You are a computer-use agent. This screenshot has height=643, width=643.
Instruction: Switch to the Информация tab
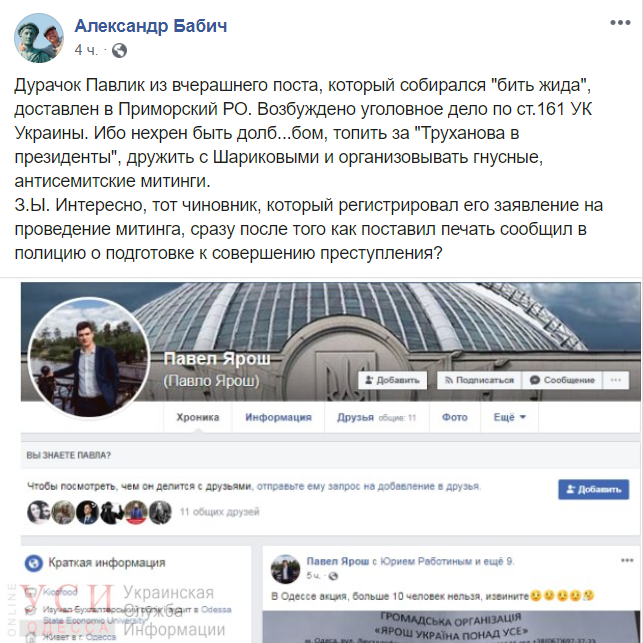click(278, 417)
